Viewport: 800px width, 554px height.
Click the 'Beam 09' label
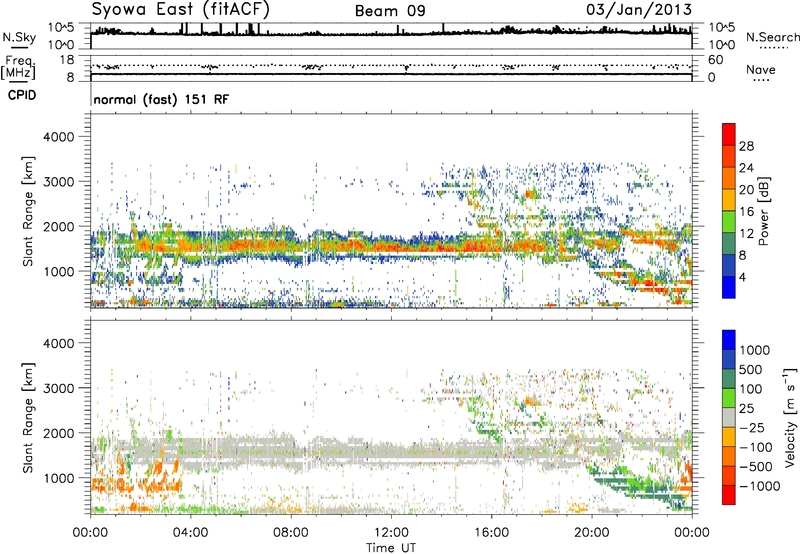pyautogui.click(x=390, y=11)
